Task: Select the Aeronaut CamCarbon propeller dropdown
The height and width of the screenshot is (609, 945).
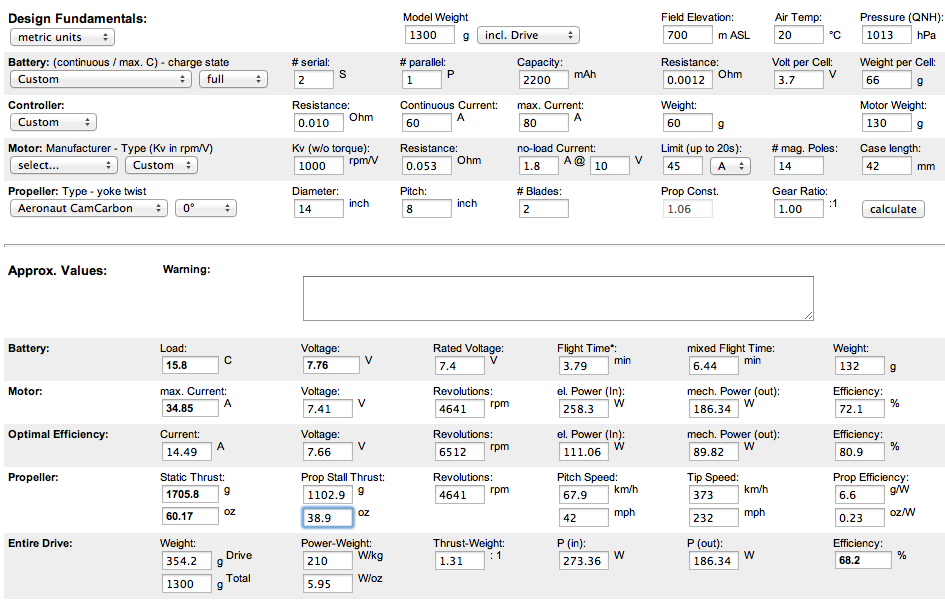Action: (x=89, y=208)
